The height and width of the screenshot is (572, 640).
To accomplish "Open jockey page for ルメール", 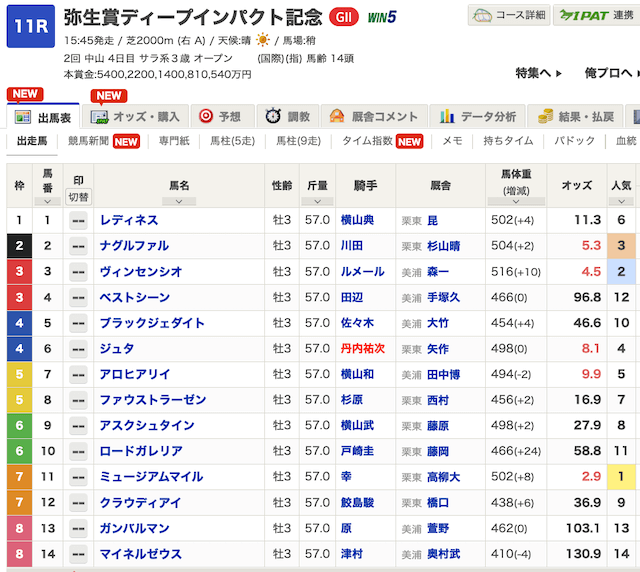I will [356, 271].
